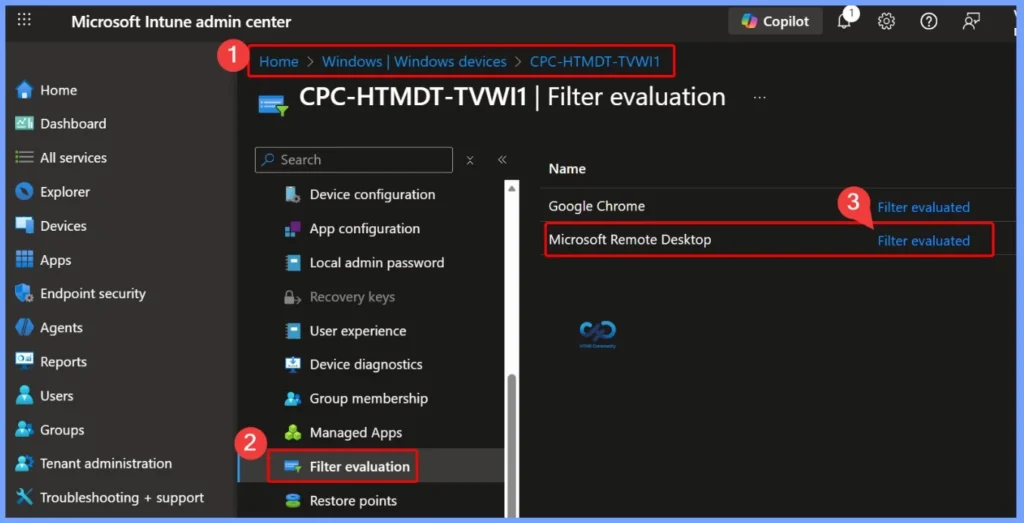Collapse the device menu with double chevron
The width and height of the screenshot is (1024, 523).
(x=502, y=159)
